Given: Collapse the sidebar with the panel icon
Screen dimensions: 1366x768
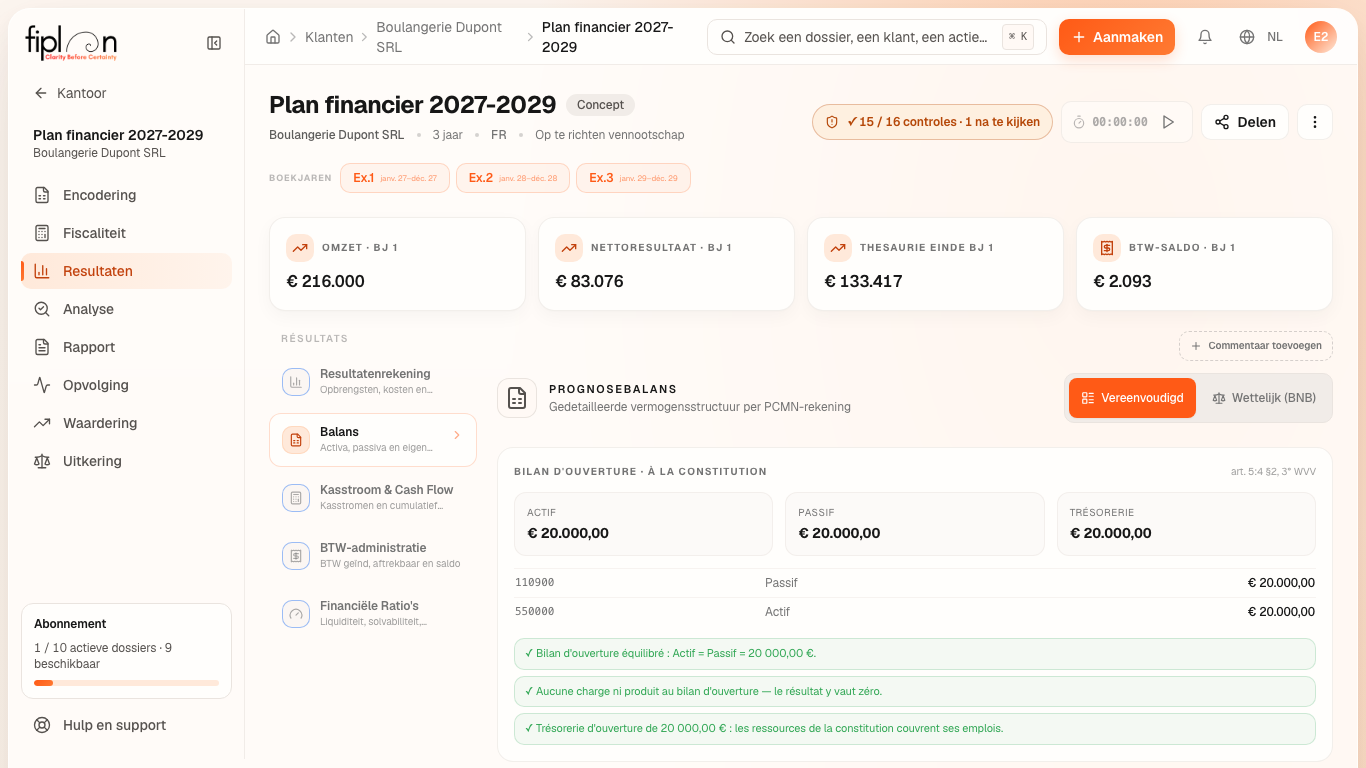Looking at the screenshot, I should [x=214, y=43].
